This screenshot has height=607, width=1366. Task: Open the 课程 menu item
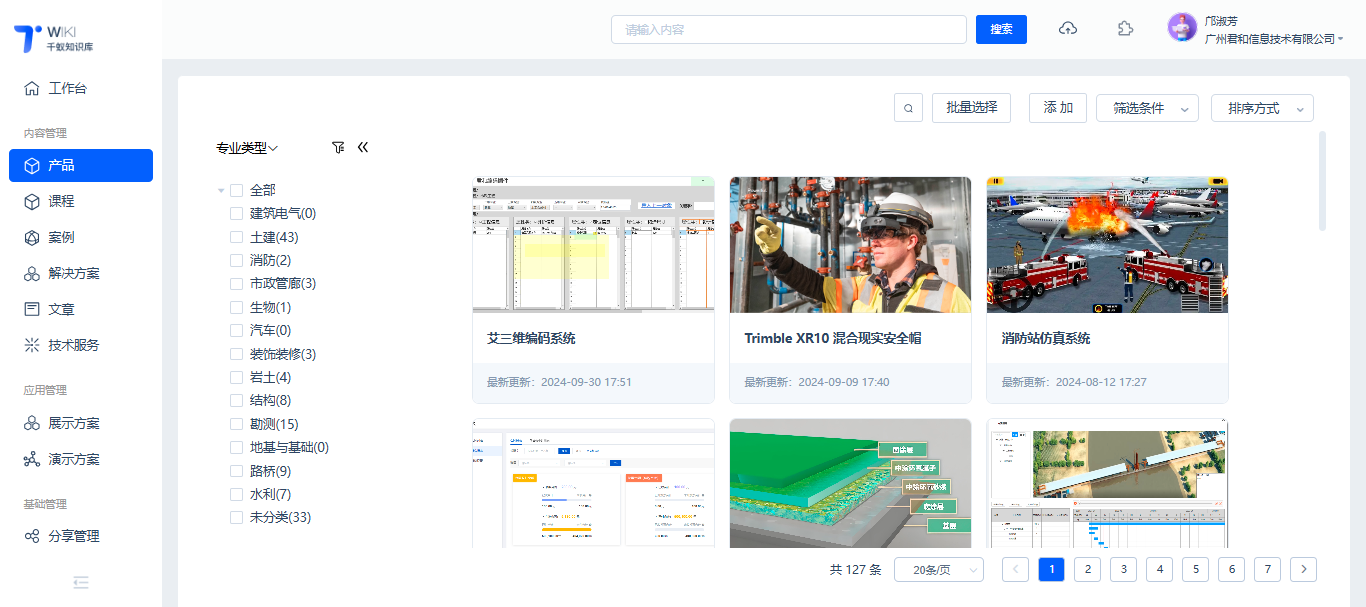tap(81, 201)
